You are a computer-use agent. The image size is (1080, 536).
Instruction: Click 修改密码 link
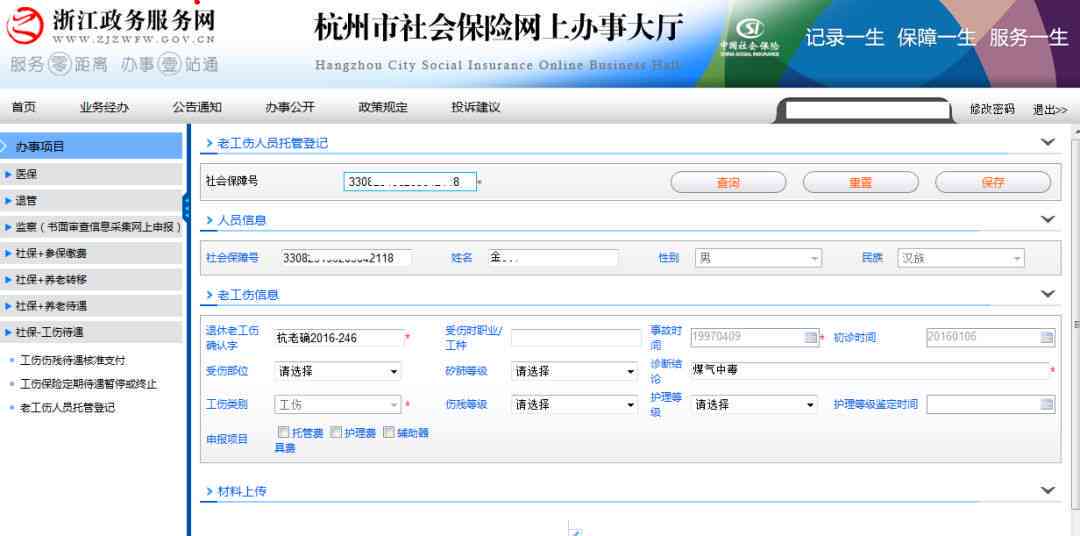click(x=992, y=109)
